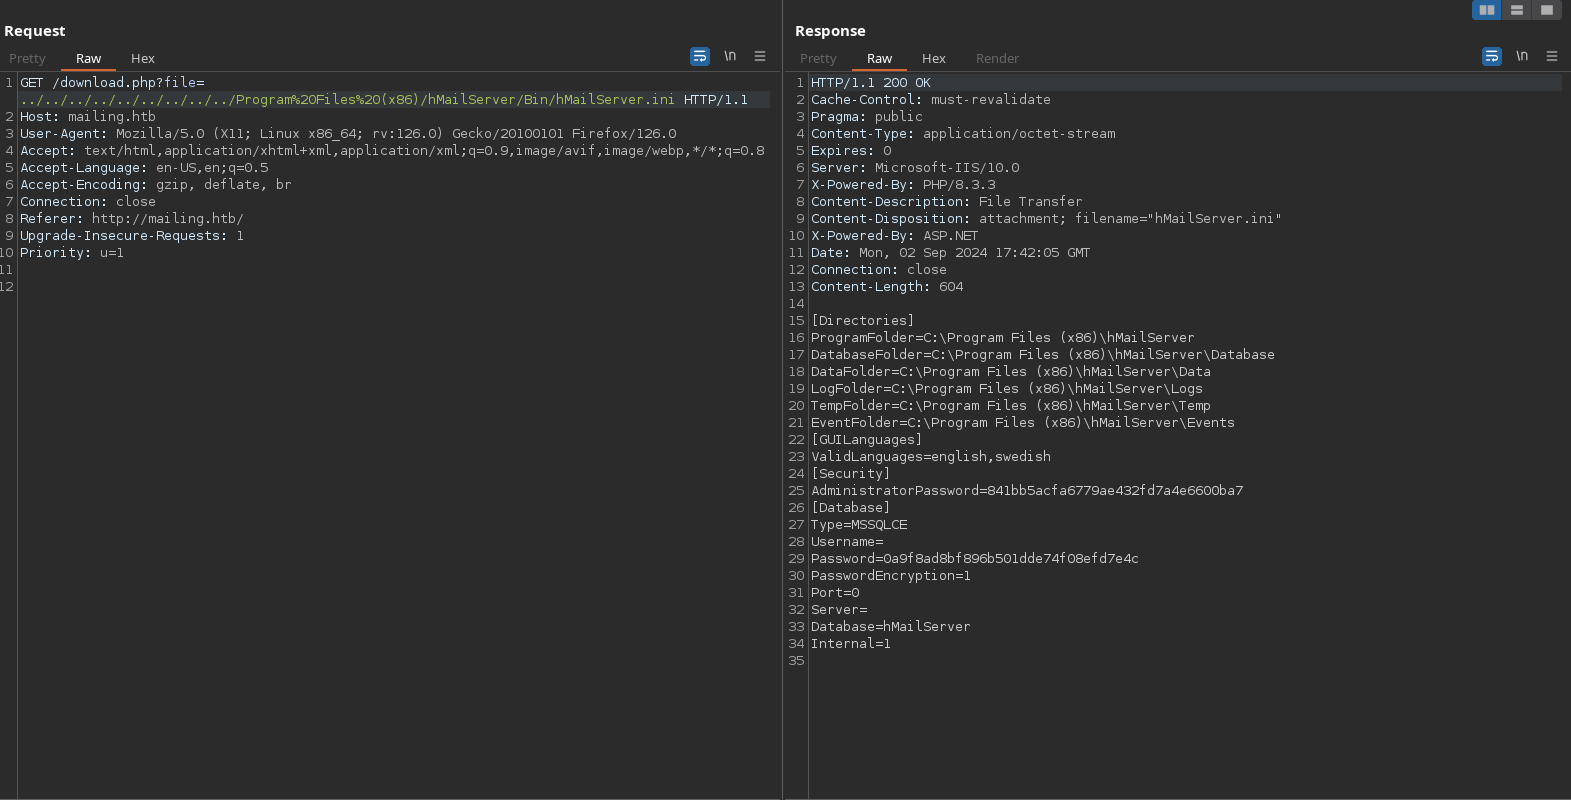Click the DatabaseFolder path line
This screenshot has height=800, width=1571.
point(1043,355)
